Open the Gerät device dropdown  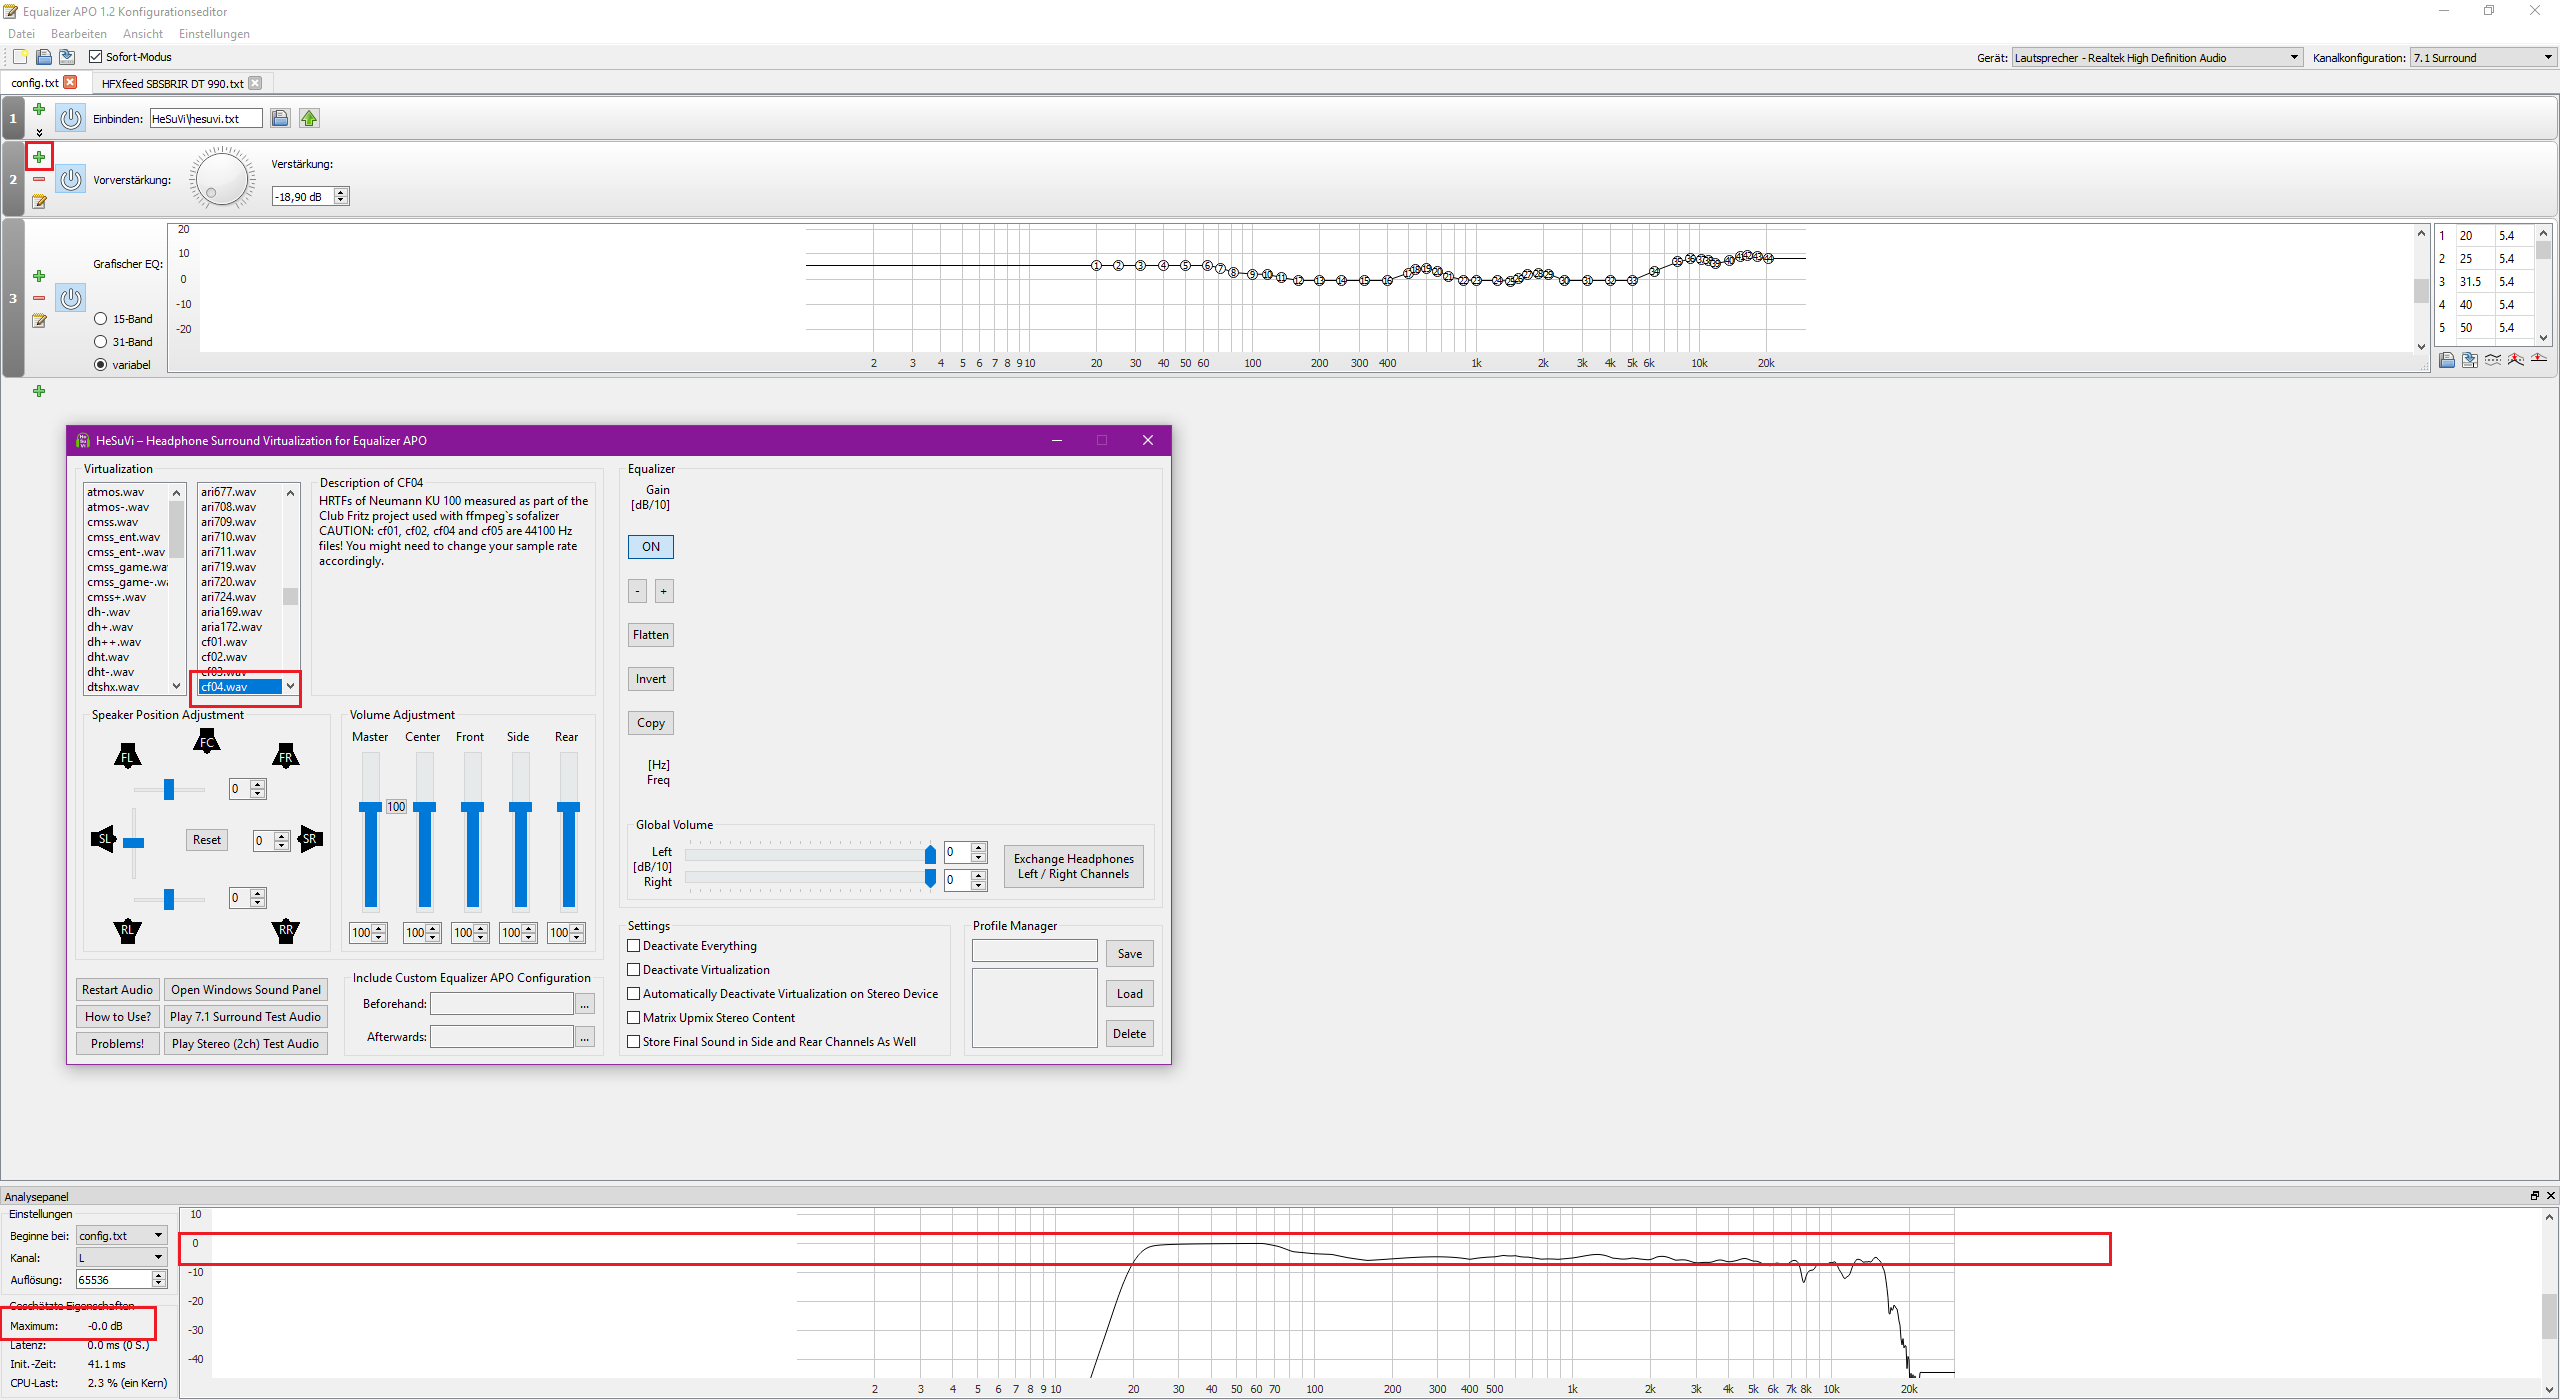[2157, 58]
